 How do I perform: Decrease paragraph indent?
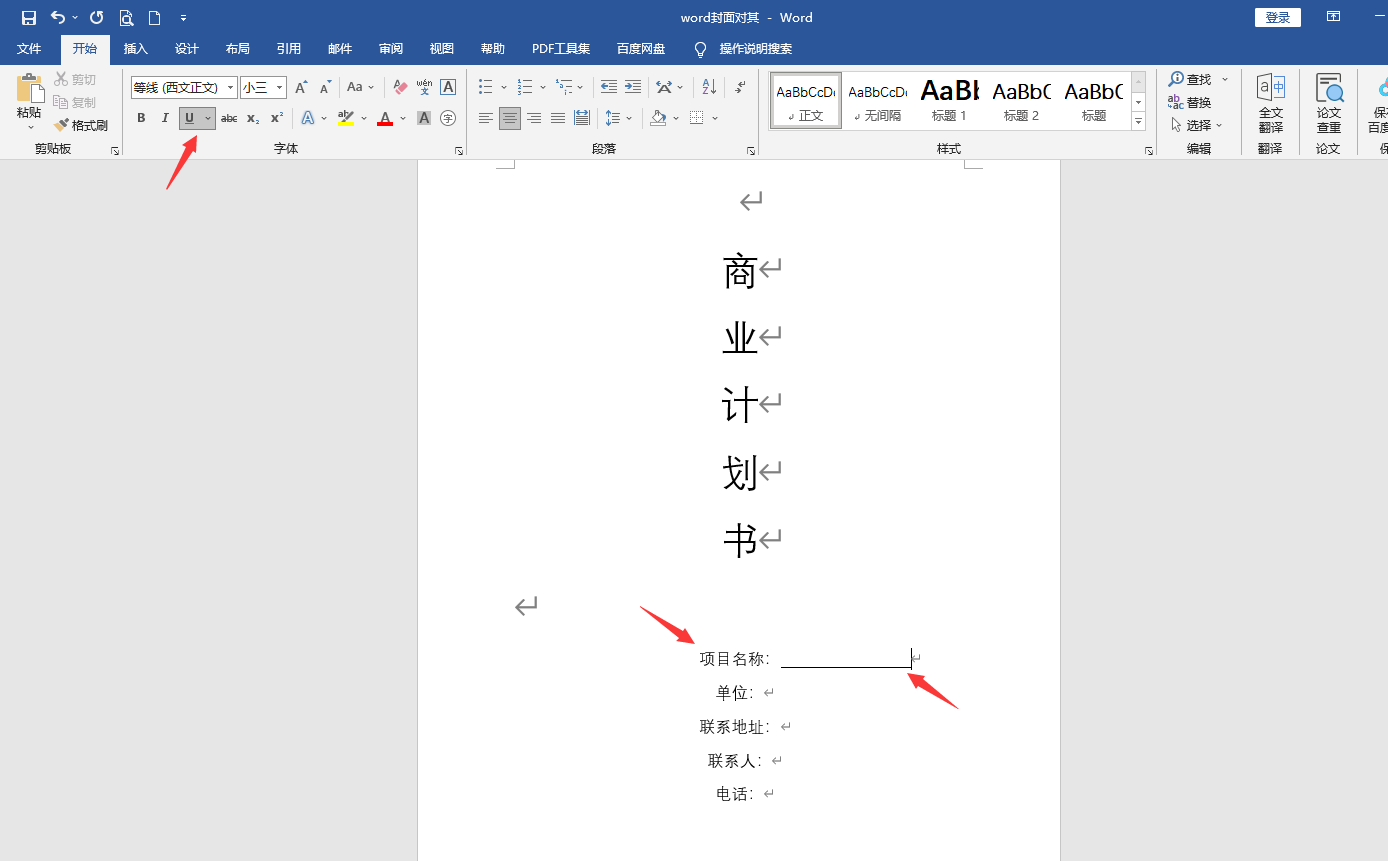pyautogui.click(x=609, y=88)
